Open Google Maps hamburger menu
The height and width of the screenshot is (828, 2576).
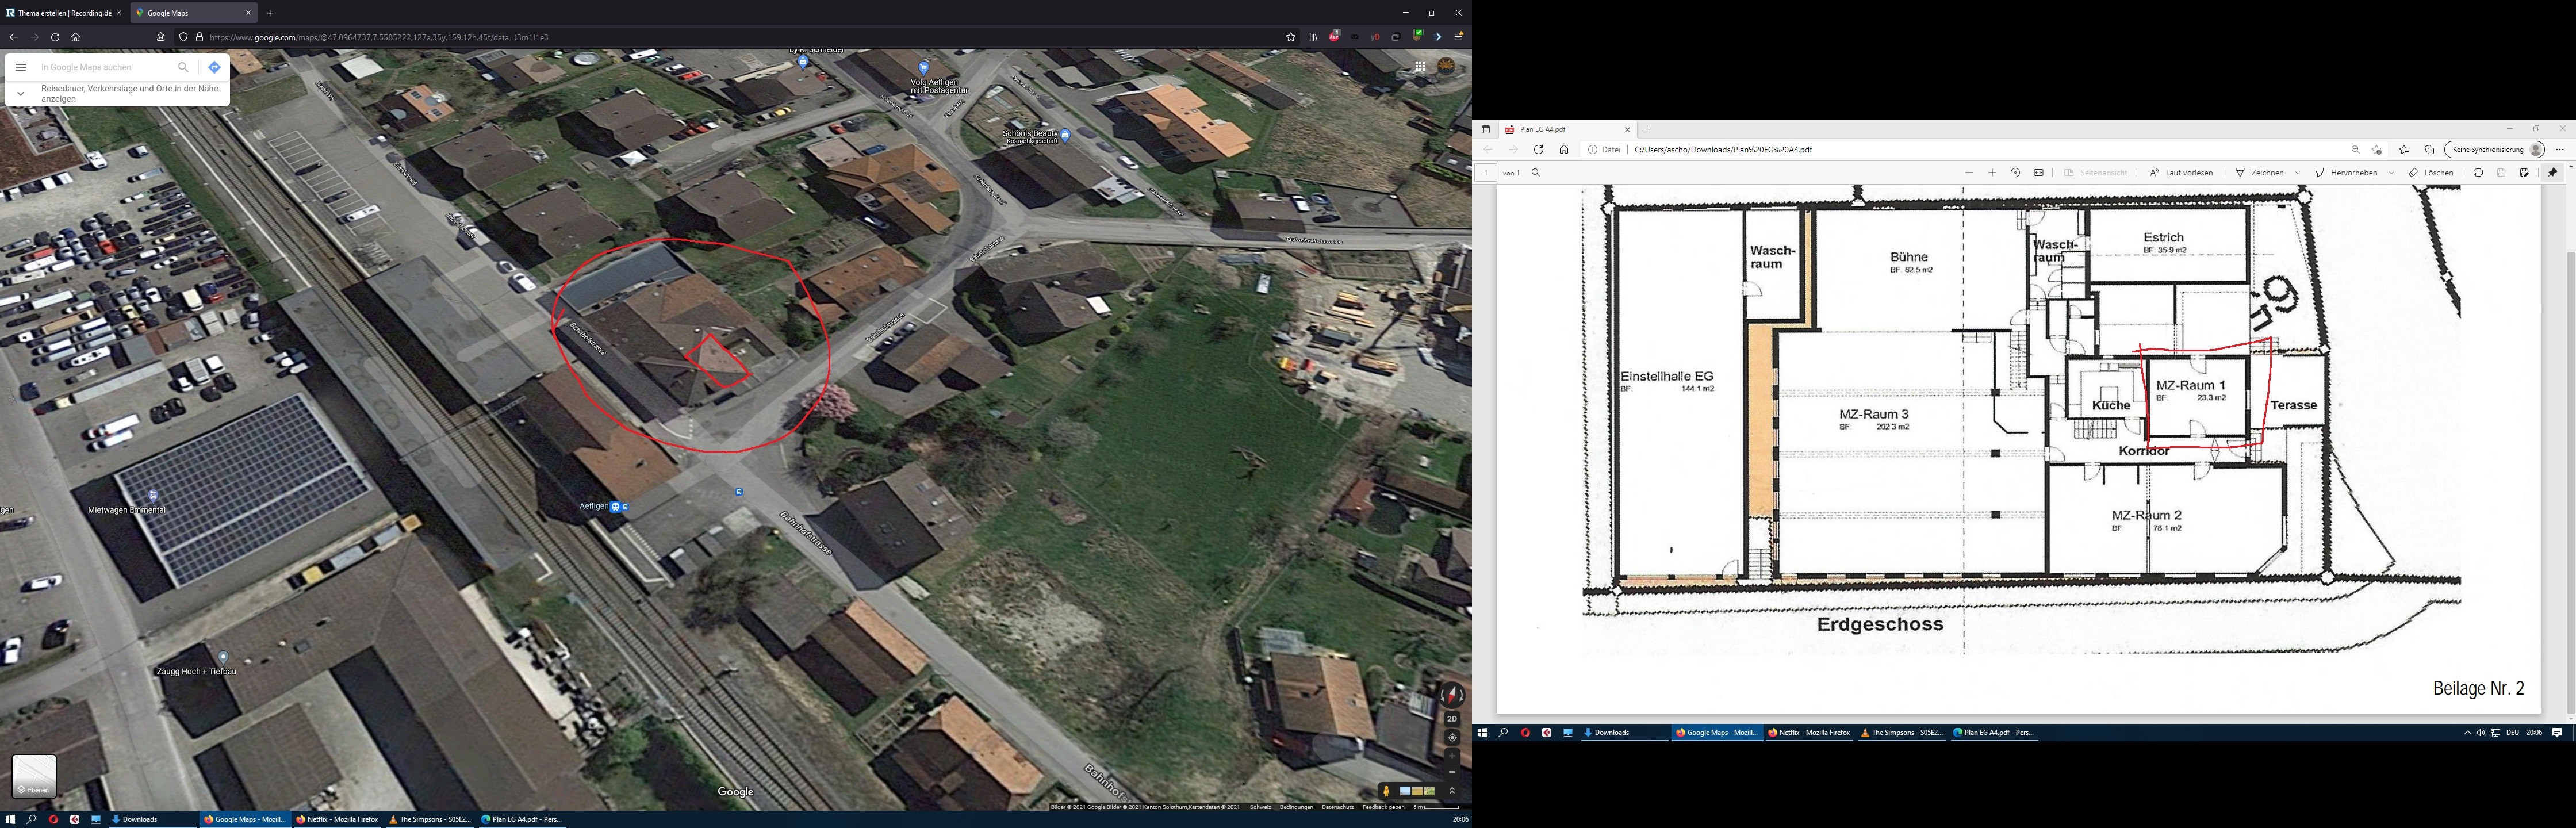click(x=20, y=68)
